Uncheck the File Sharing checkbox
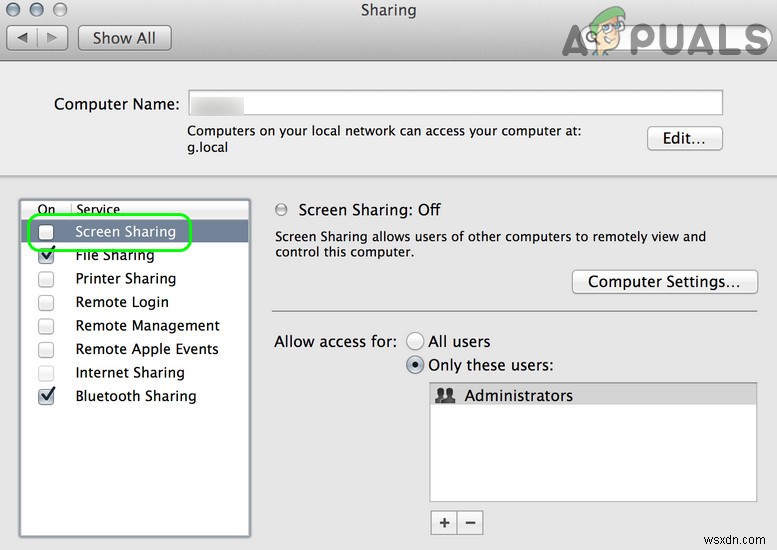 coord(46,256)
